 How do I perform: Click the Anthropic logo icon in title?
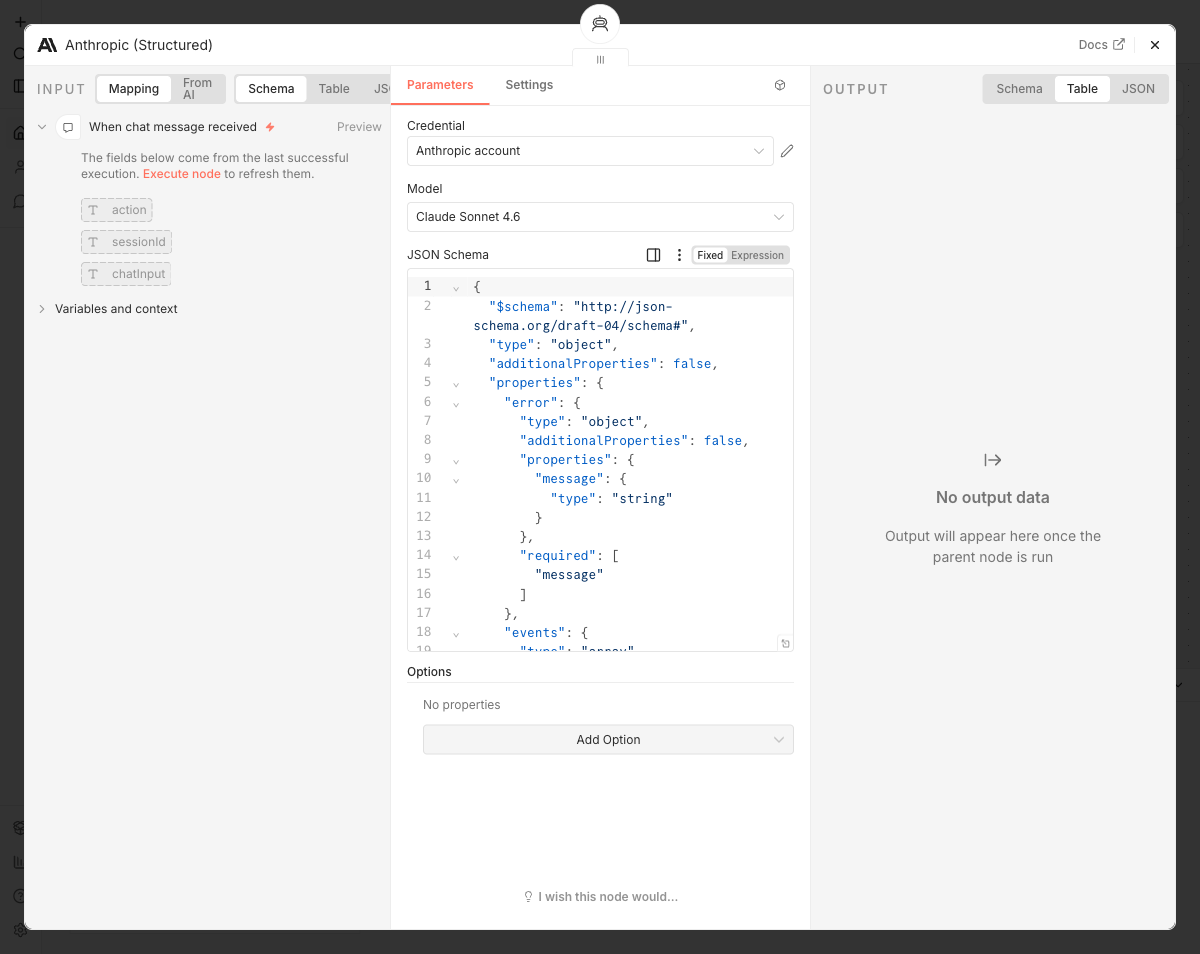[47, 45]
